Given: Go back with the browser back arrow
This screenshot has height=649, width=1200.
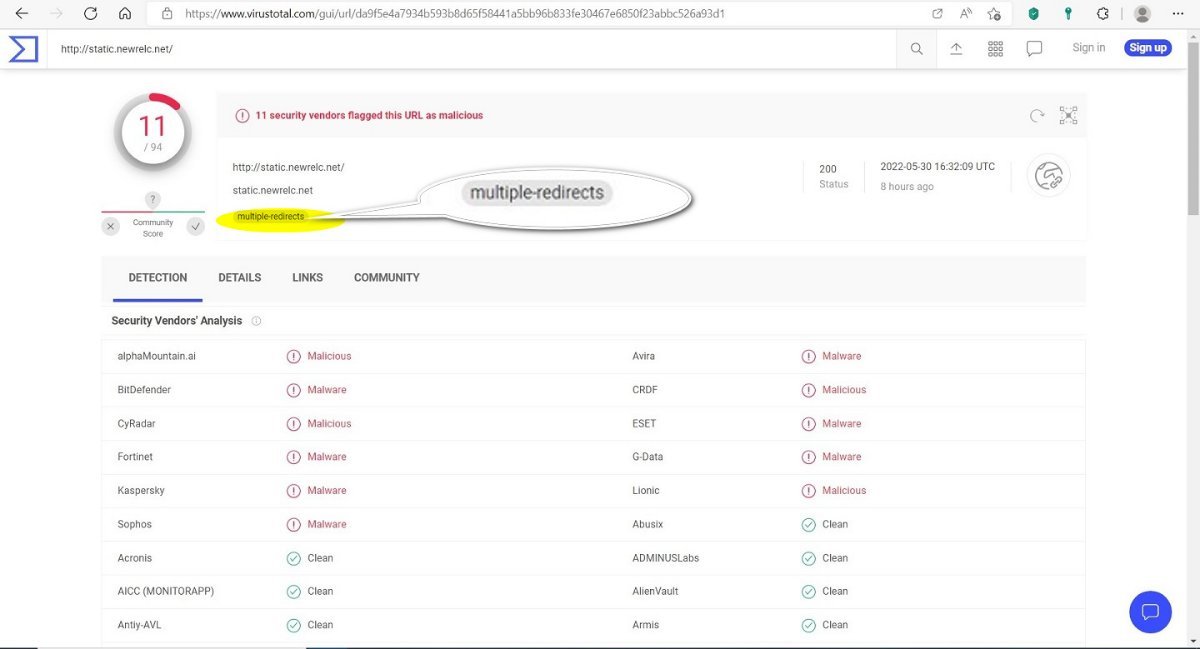Looking at the screenshot, I should point(22,14).
